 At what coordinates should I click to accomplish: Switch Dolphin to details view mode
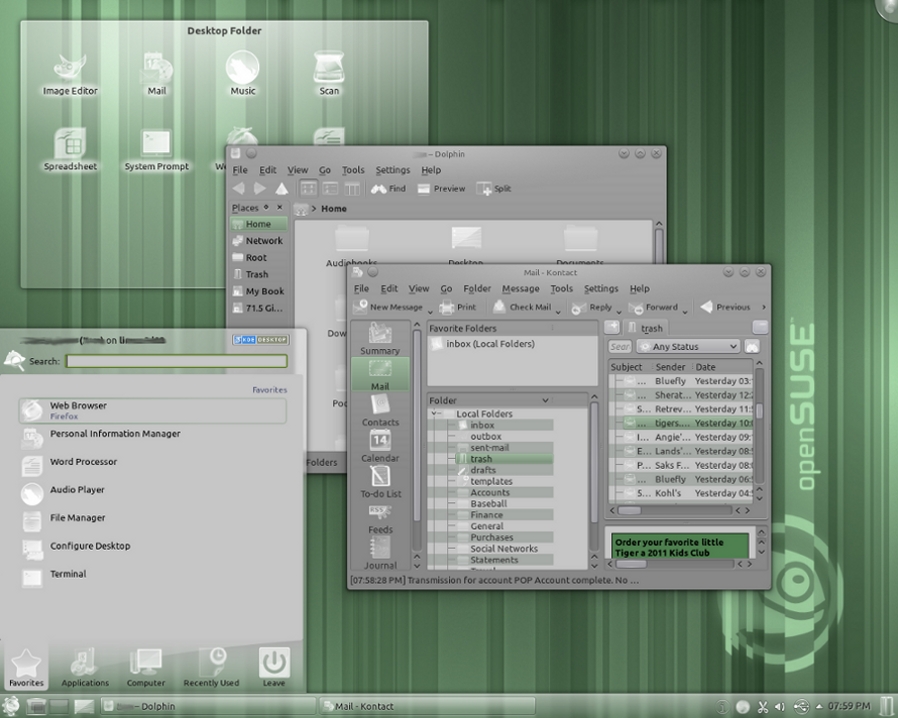pyautogui.click(x=330, y=188)
